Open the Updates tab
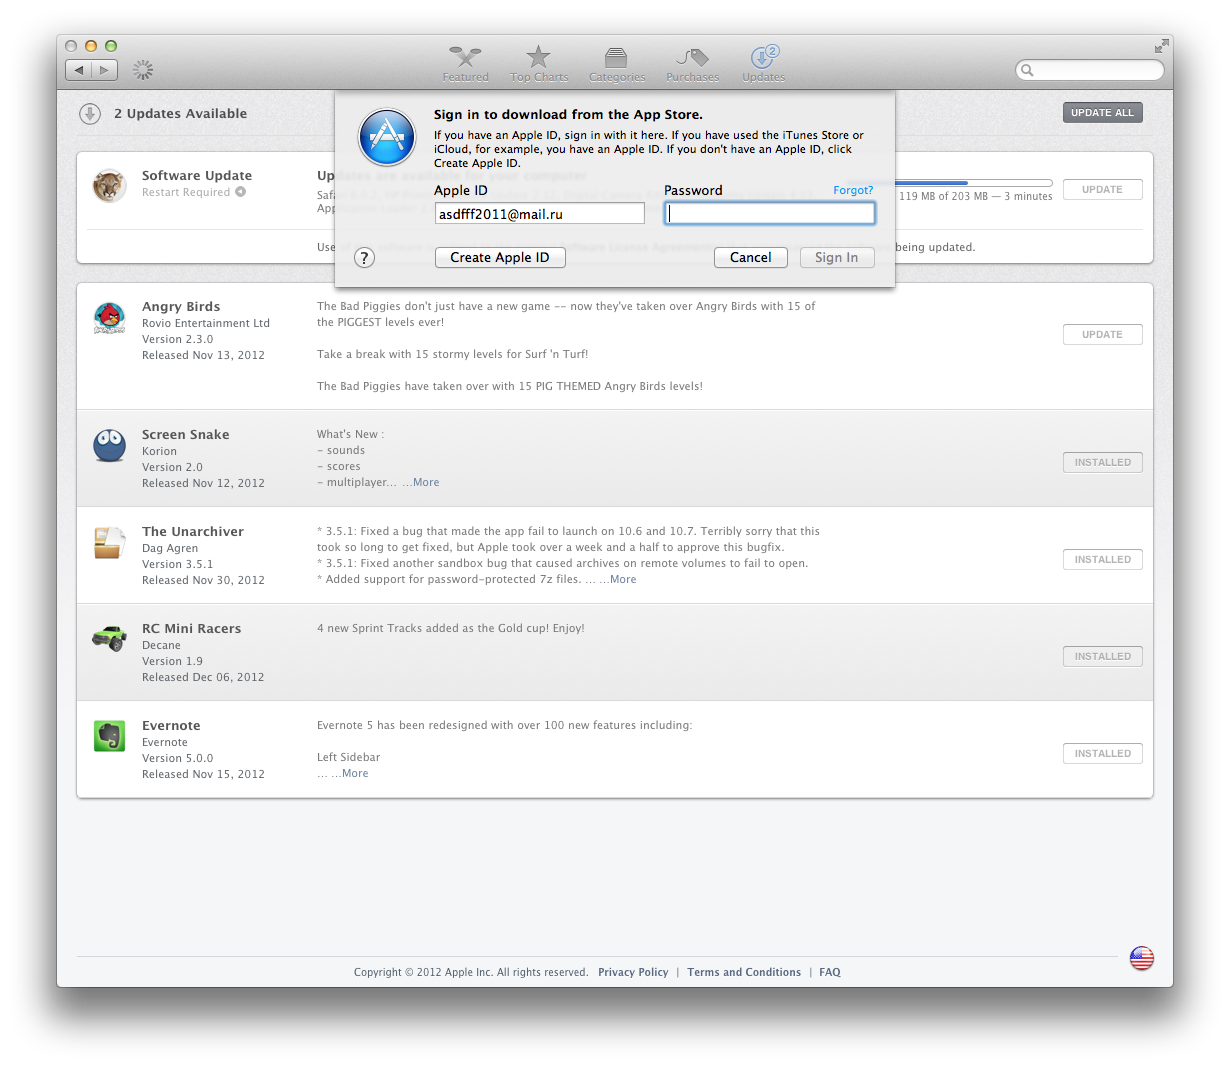 (x=764, y=63)
